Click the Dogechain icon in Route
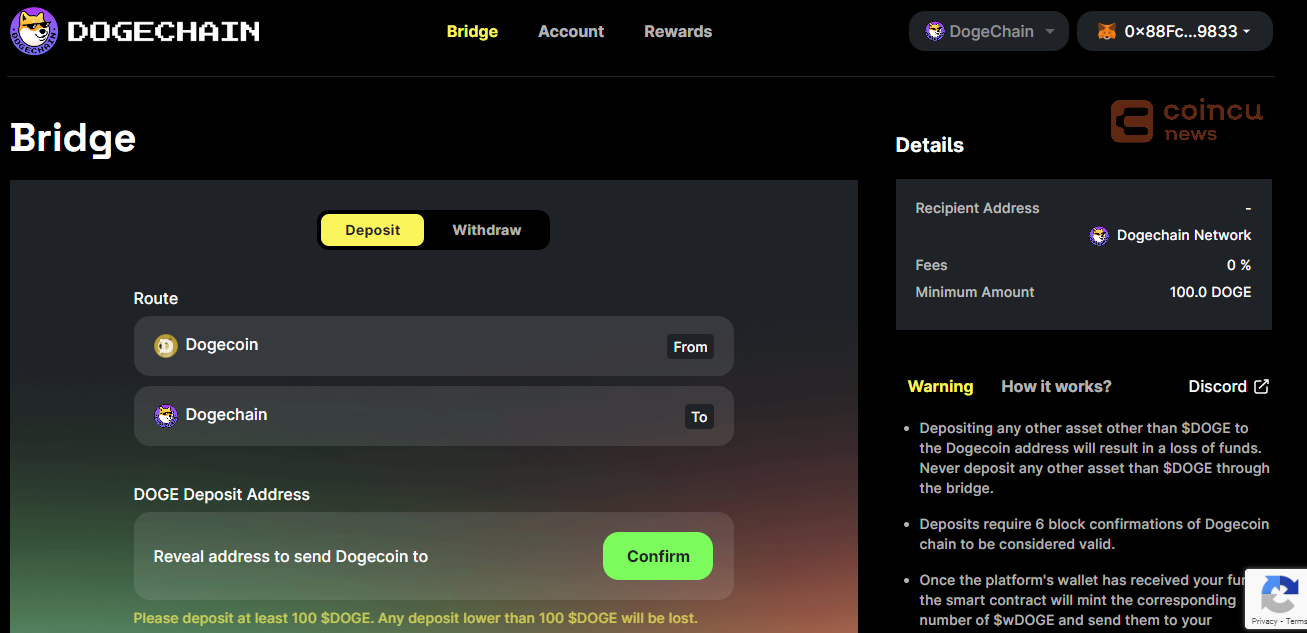The image size is (1307, 633). 165,416
